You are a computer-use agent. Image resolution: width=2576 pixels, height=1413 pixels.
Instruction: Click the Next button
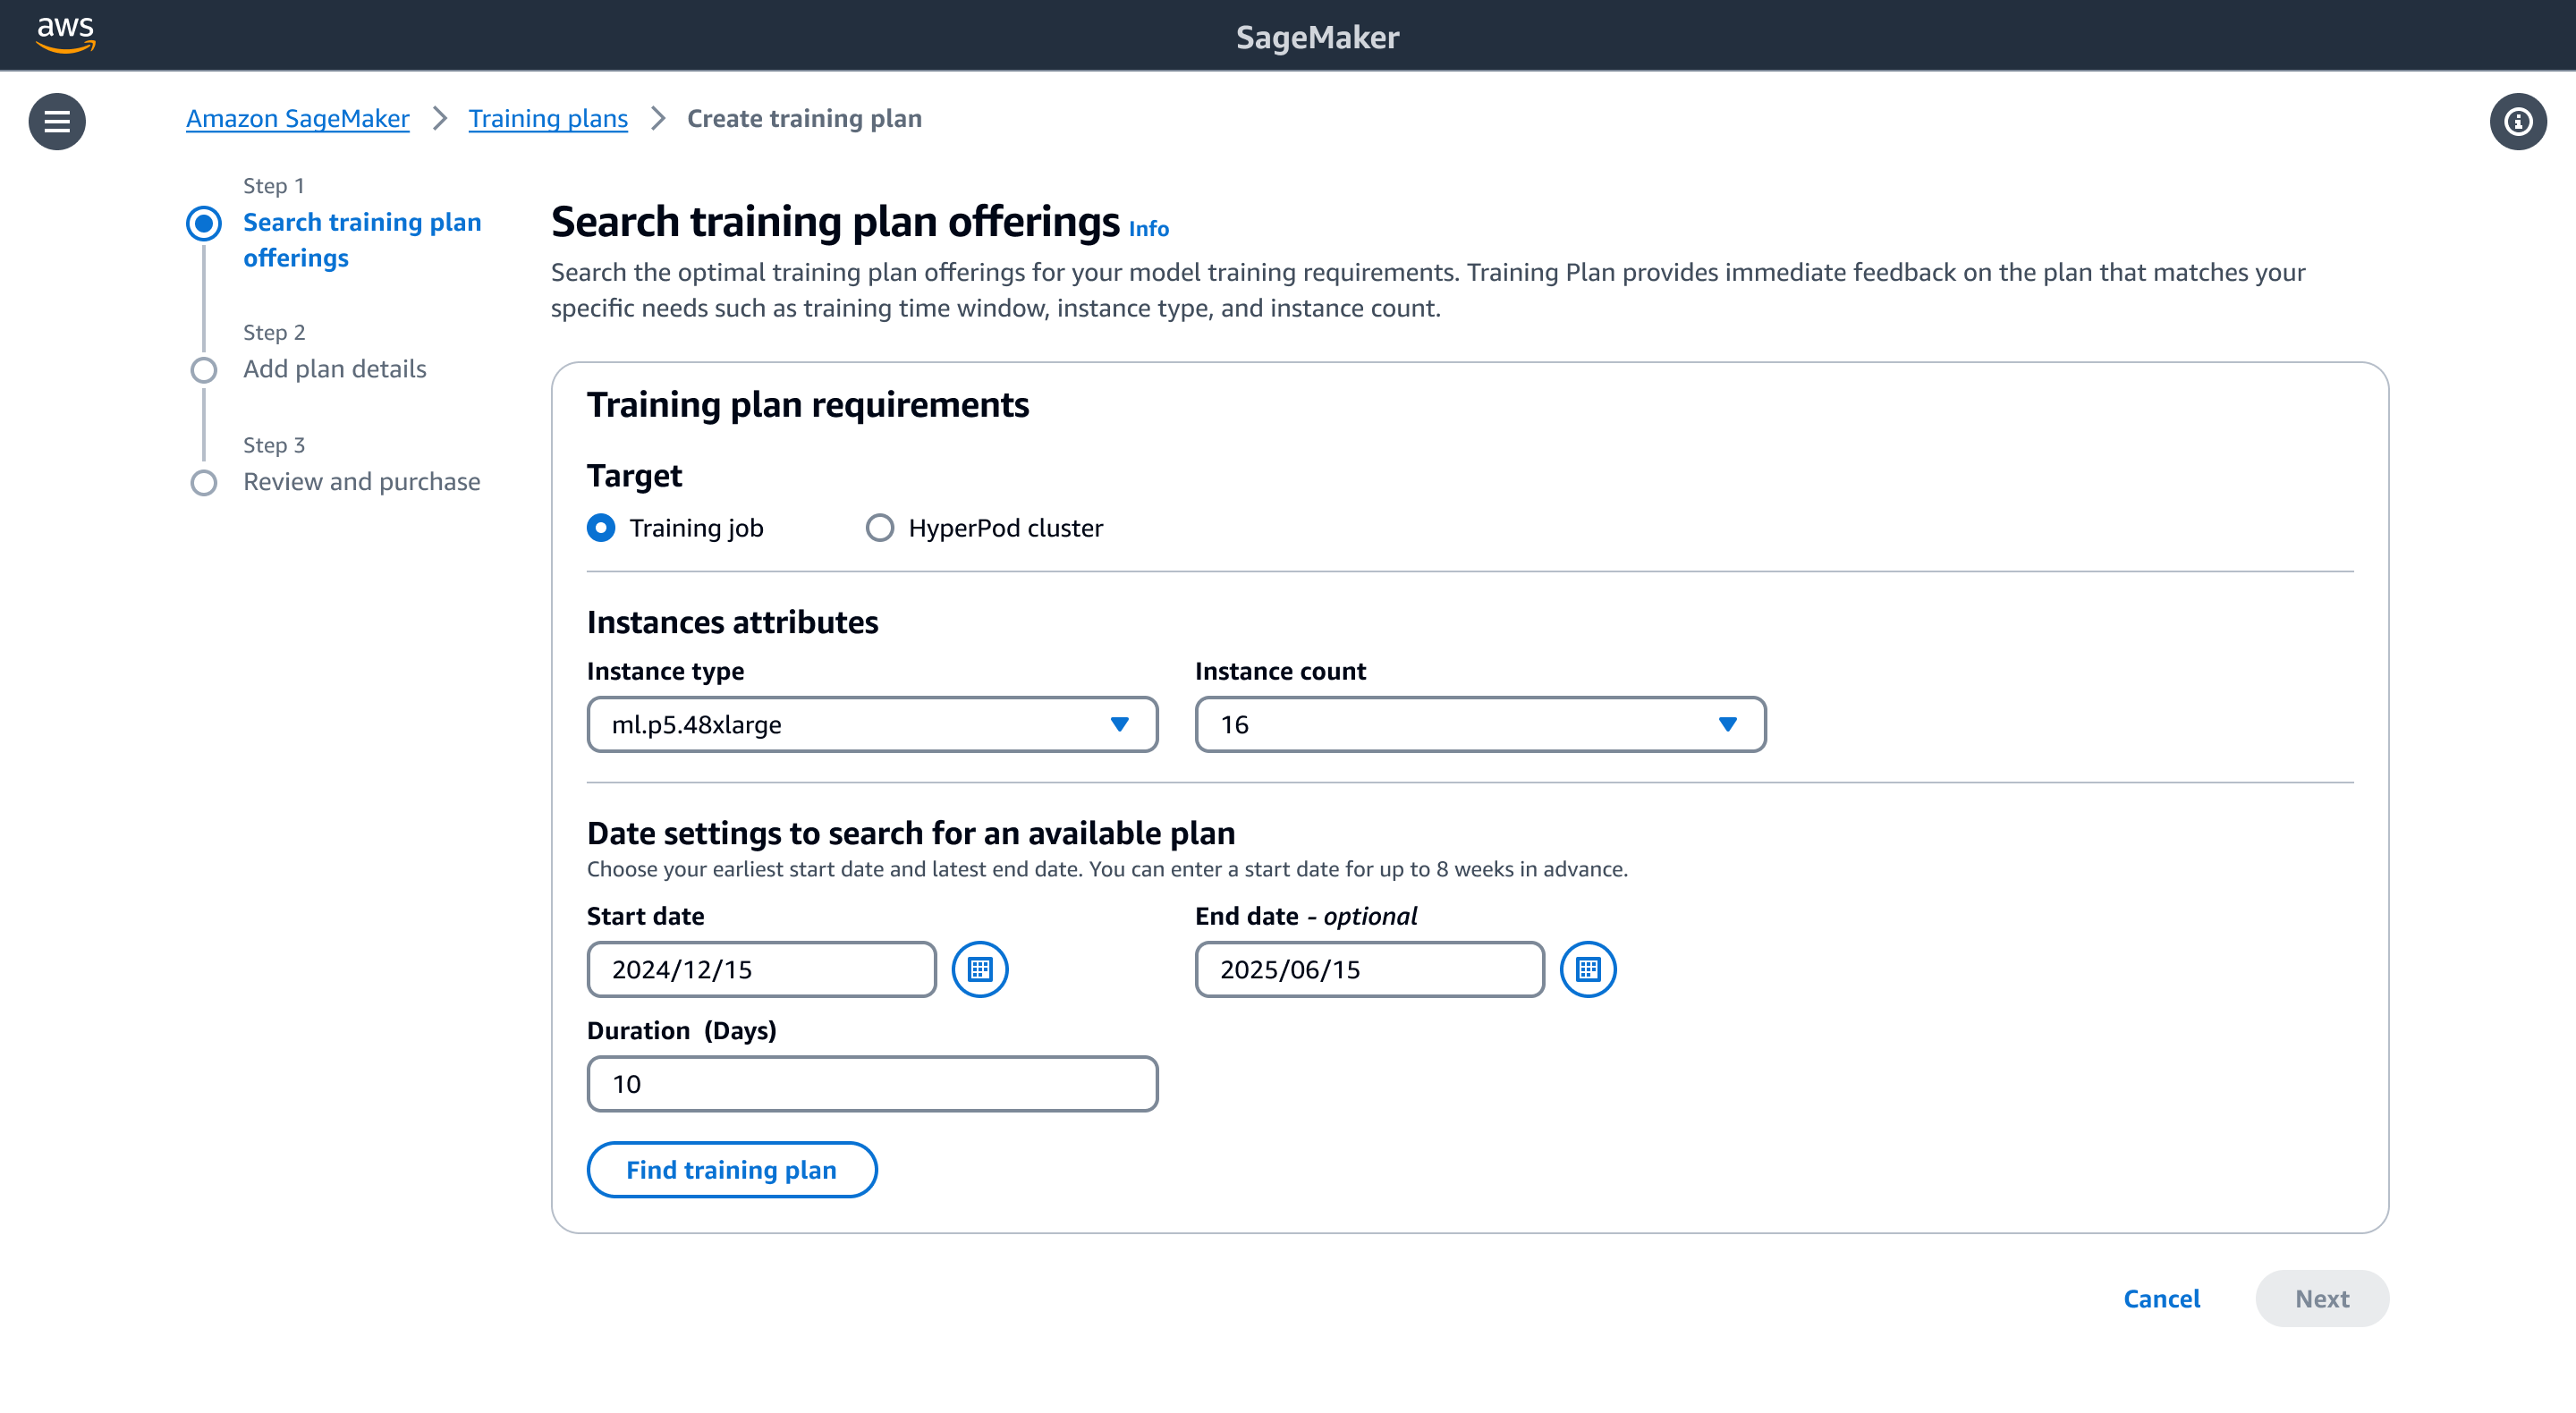point(2322,1297)
